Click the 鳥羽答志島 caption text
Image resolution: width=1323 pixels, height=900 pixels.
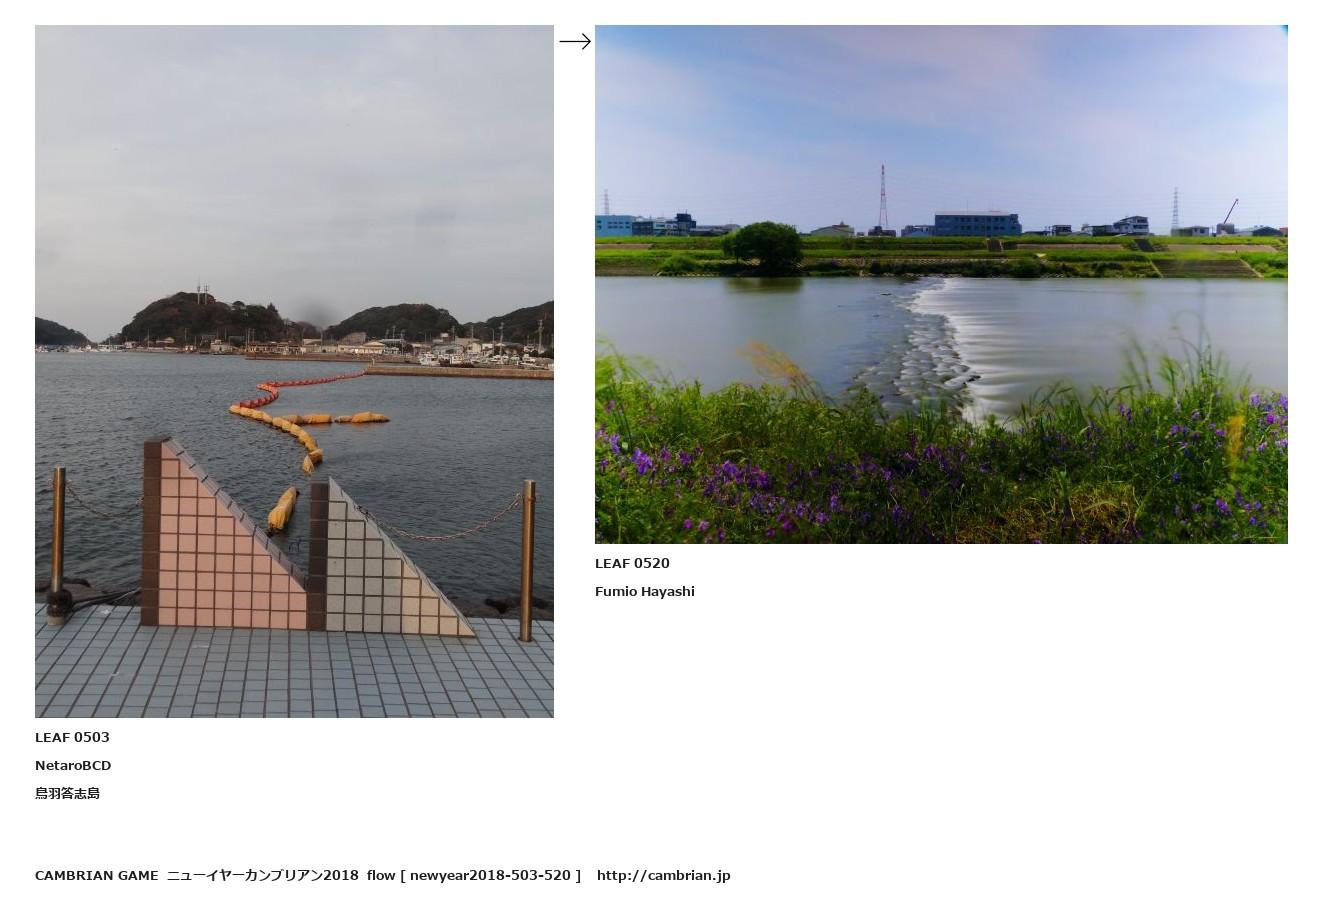(x=68, y=793)
